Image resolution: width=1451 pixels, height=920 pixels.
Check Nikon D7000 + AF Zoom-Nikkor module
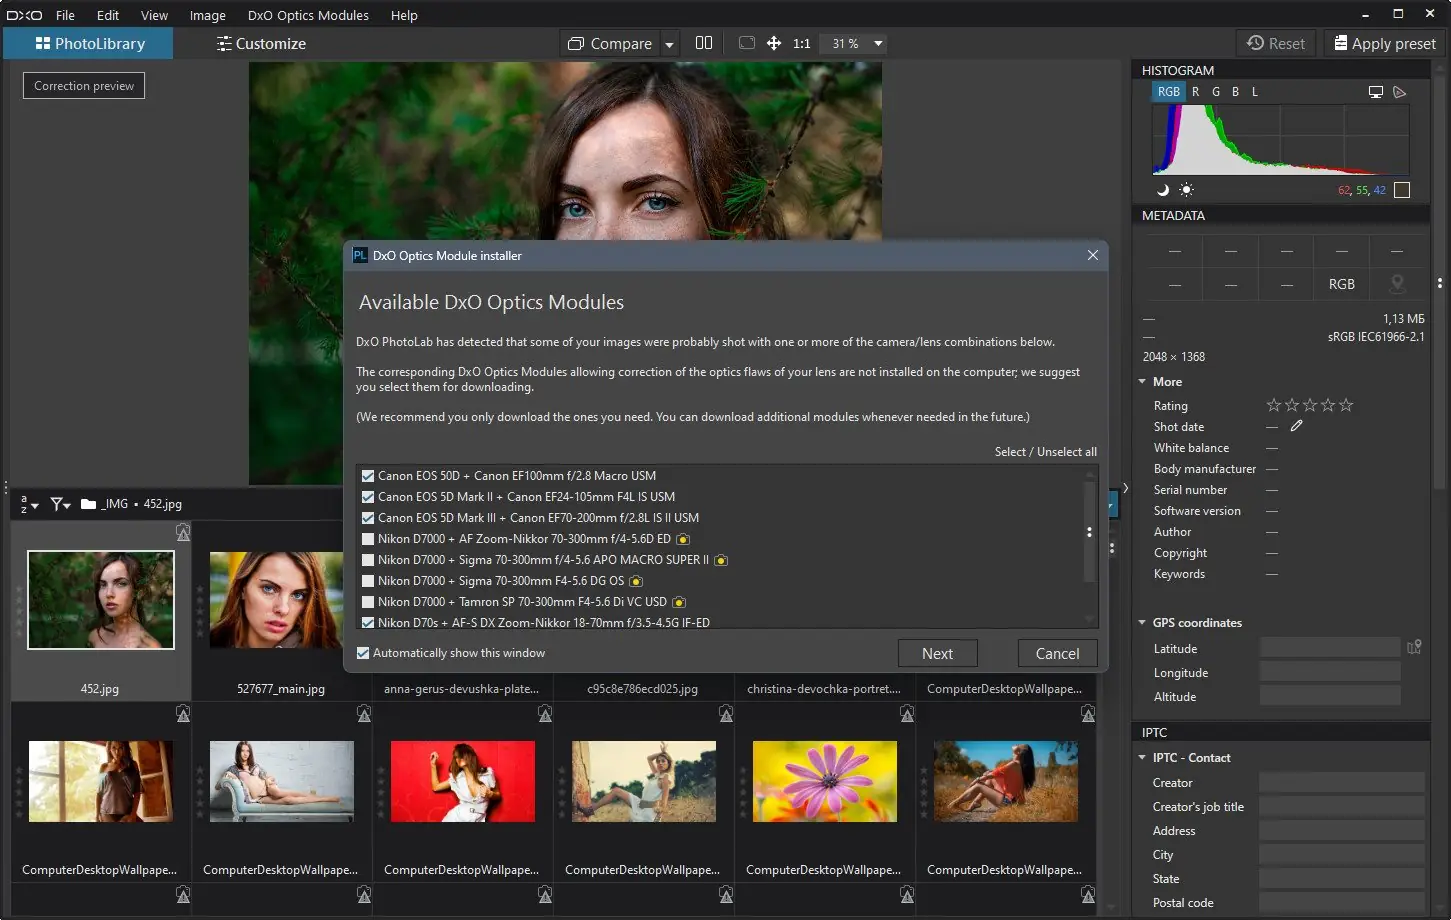368,539
